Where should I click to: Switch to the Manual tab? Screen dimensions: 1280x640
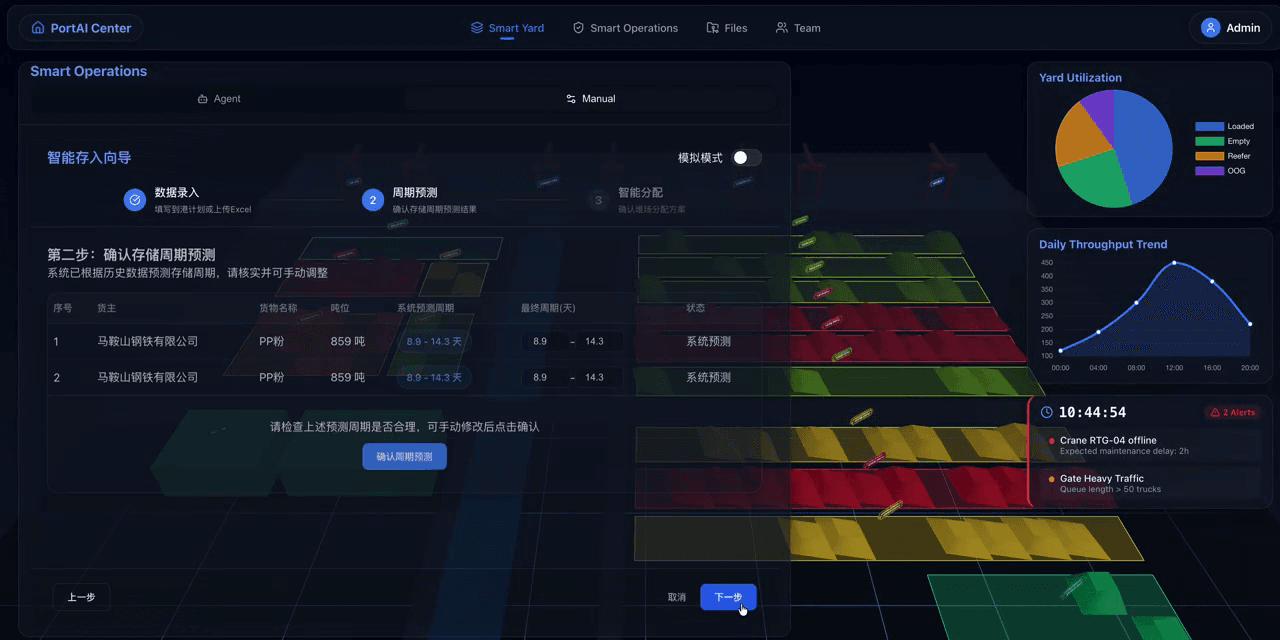coord(590,99)
